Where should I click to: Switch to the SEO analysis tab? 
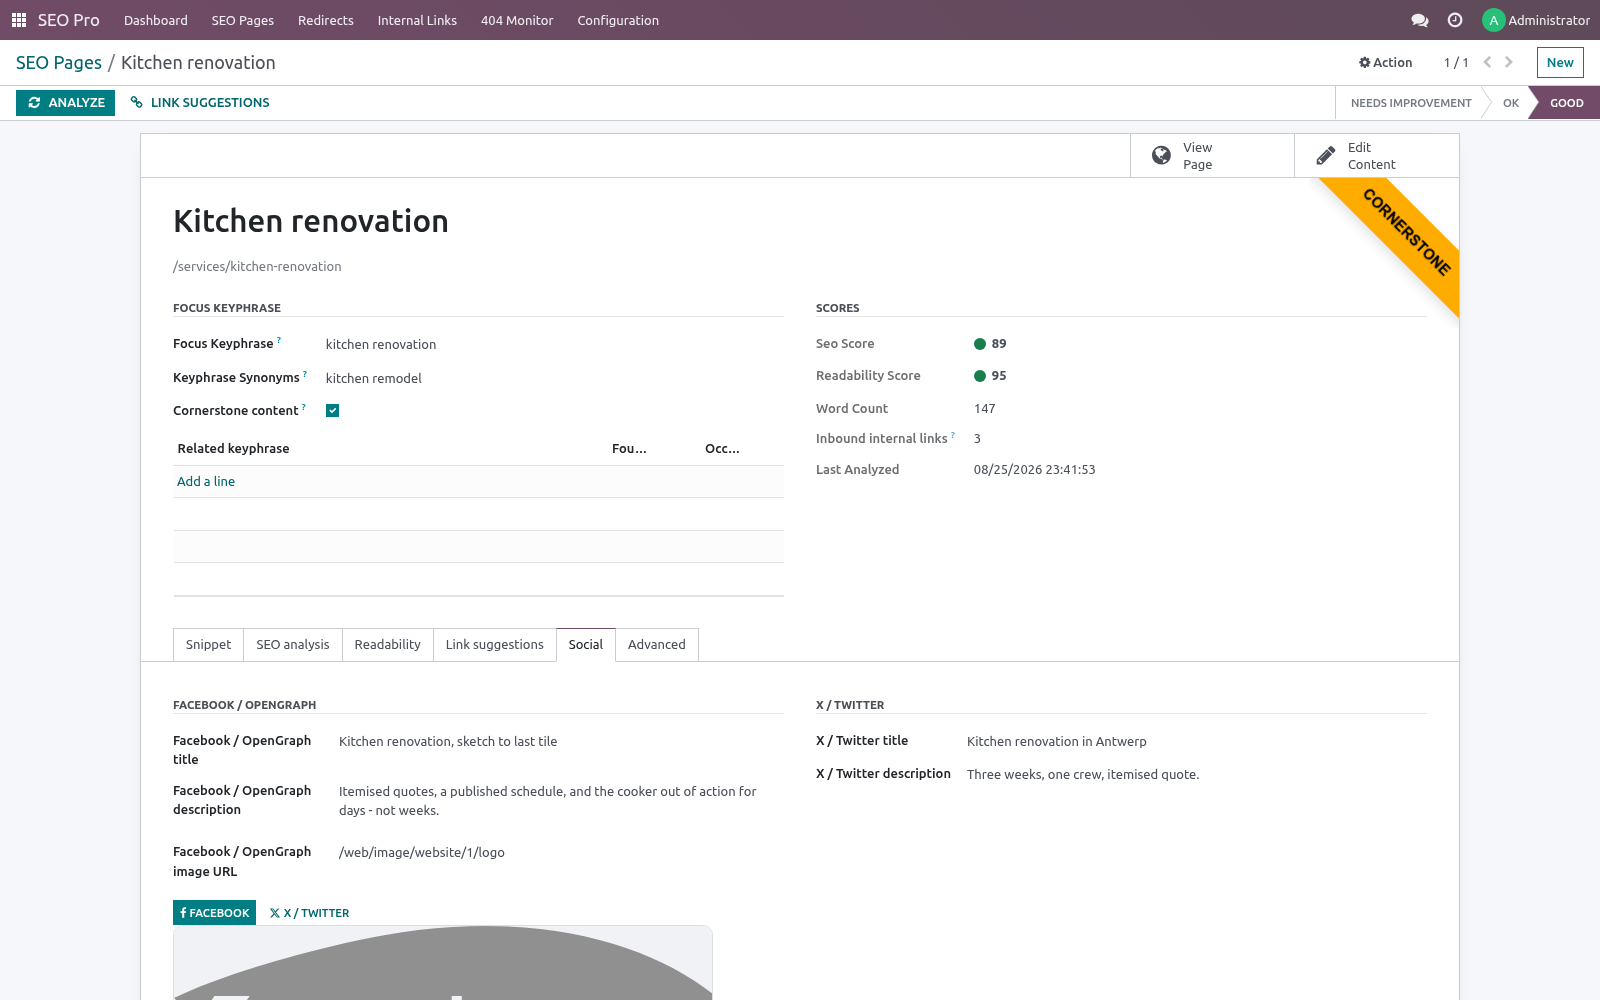coord(293,645)
